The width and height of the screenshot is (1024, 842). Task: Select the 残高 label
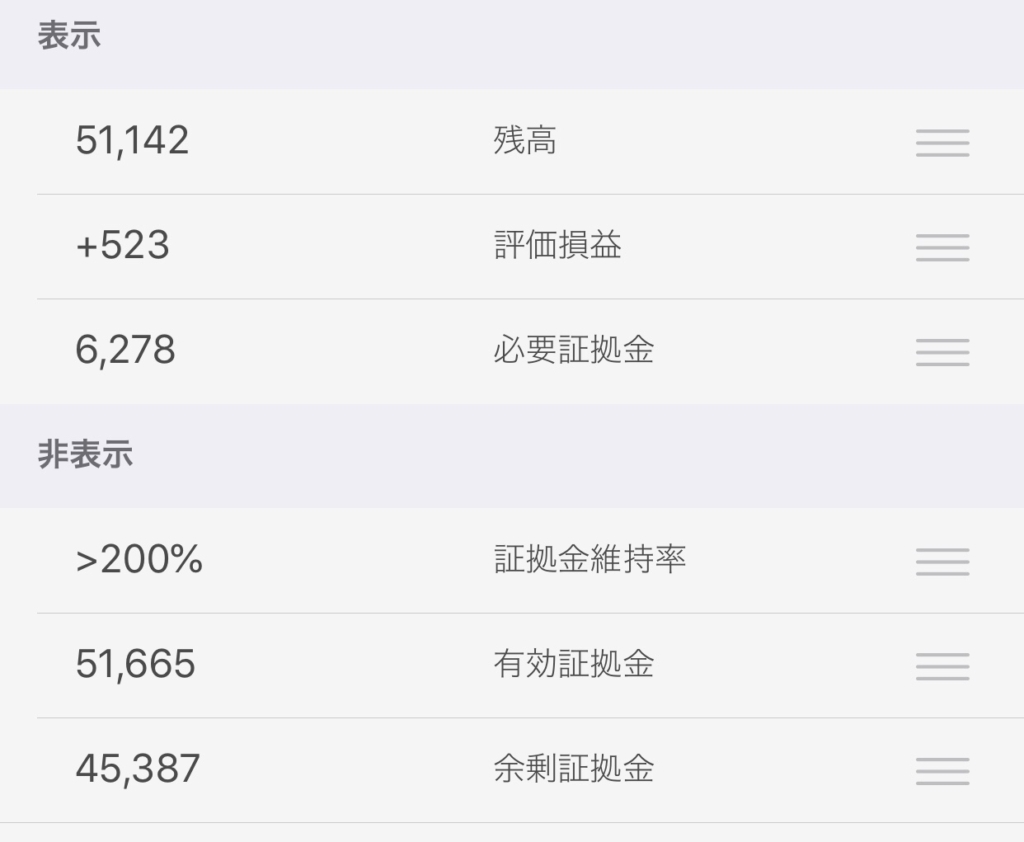point(525,140)
